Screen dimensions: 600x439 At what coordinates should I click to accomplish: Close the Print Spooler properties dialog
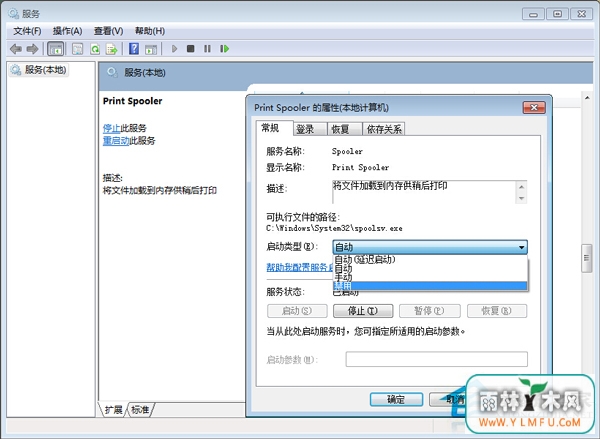(534, 108)
